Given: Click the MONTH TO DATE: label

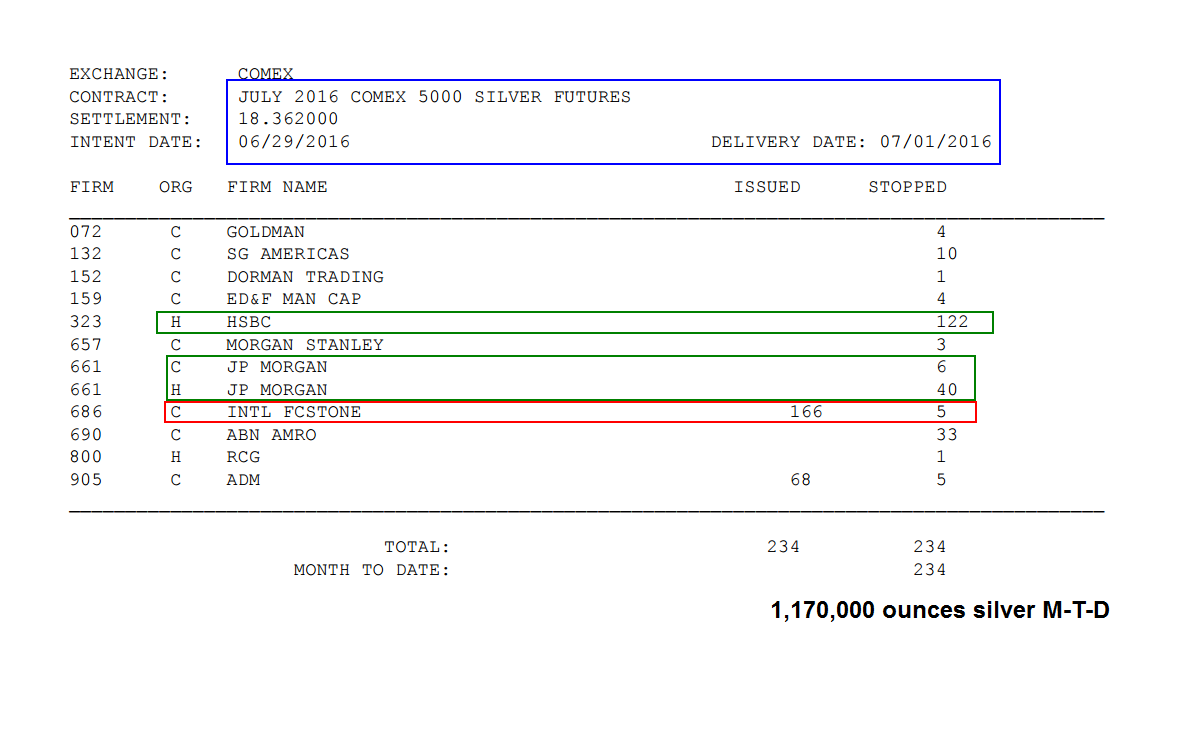Looking at the screenshot, I should pos(372,570).
